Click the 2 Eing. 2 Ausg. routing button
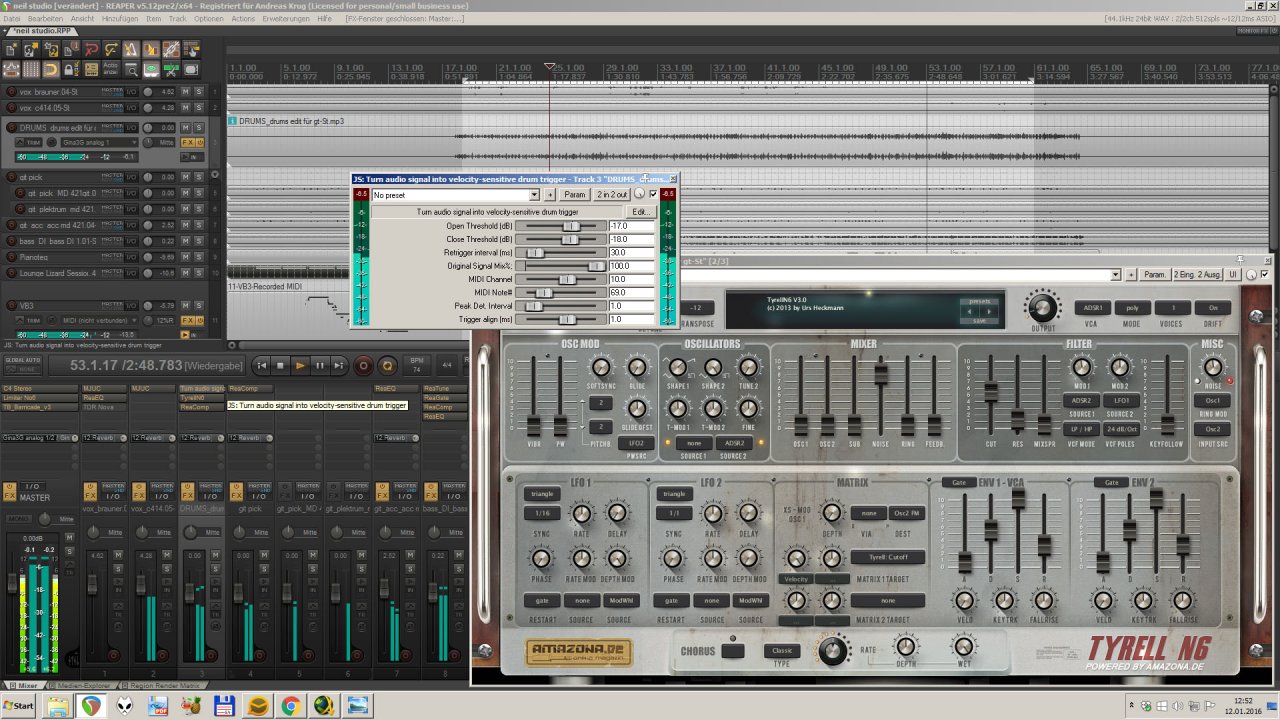1280x720 pixels. (x=1198, y=274)
